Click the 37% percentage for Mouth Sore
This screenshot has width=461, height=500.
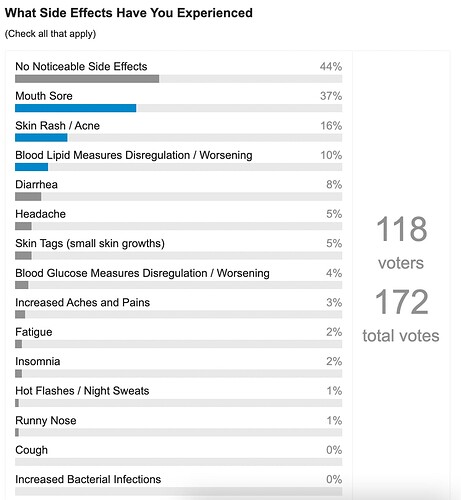tap(331, 96)
